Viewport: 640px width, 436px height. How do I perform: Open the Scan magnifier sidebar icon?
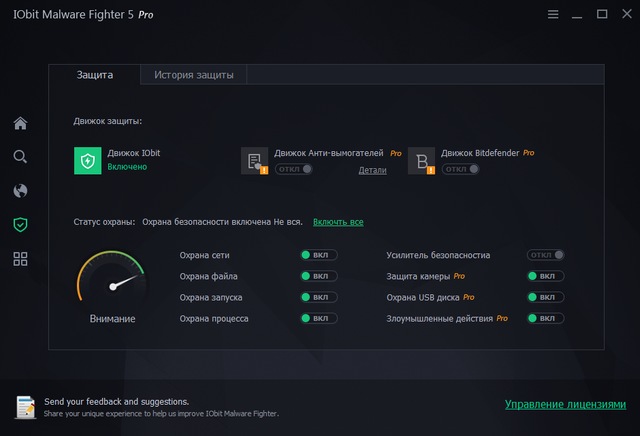[x=20, y=156]
